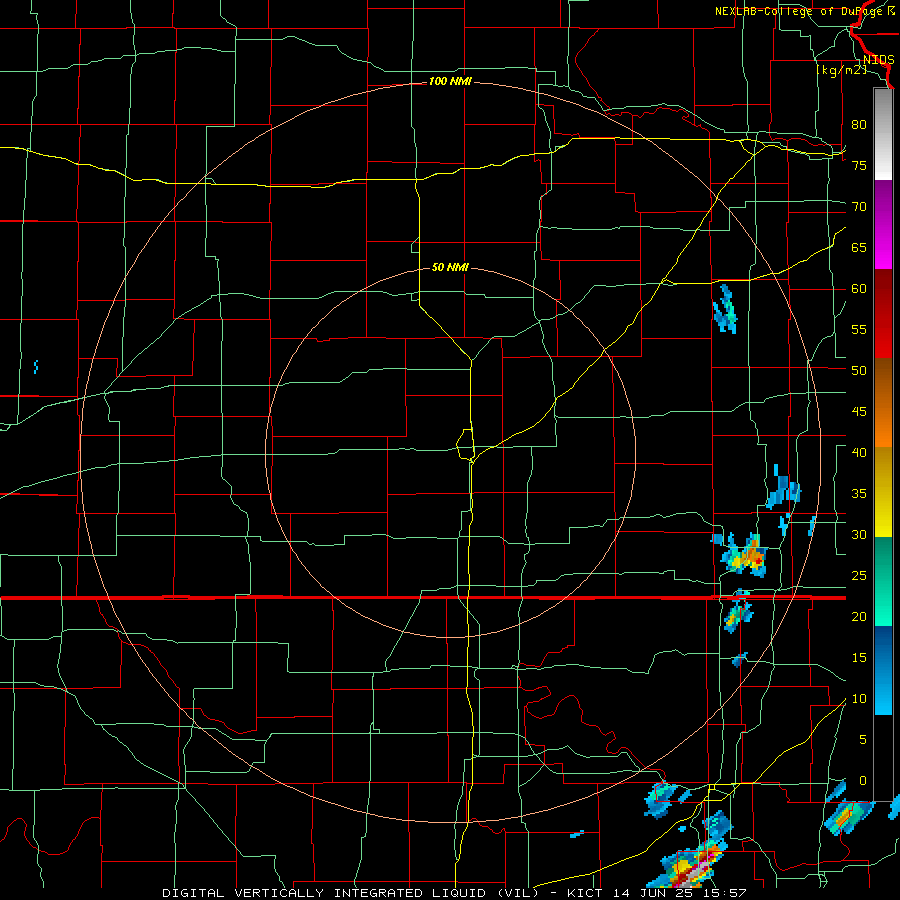Screen dimensions: 900x900
Task: Click the red-core storm cell north of the thick state line
Action: pyautogui.click(x=744, y=555)
